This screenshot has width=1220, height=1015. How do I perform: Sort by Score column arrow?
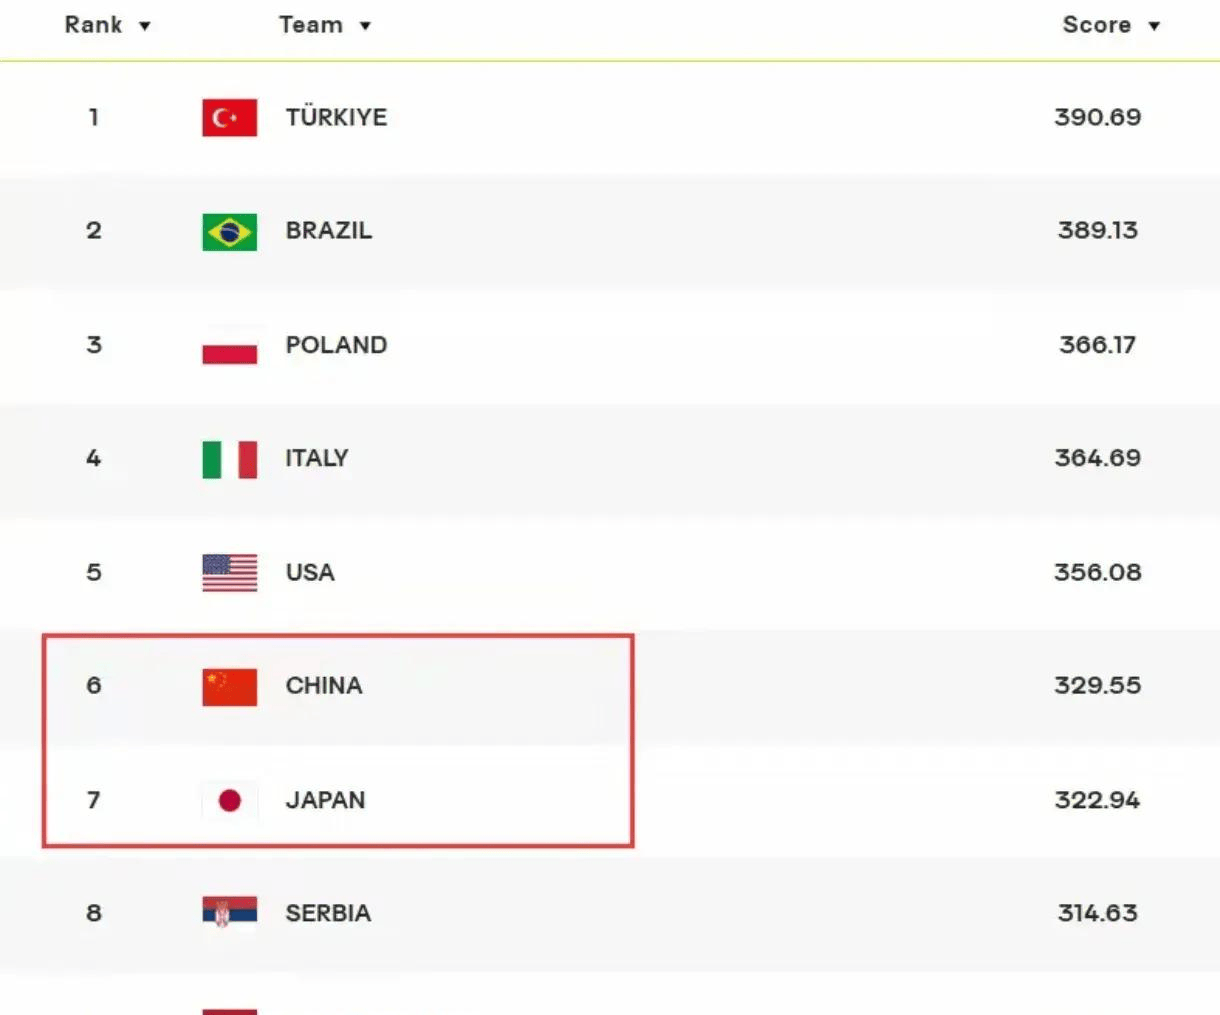coord(1154,26)
